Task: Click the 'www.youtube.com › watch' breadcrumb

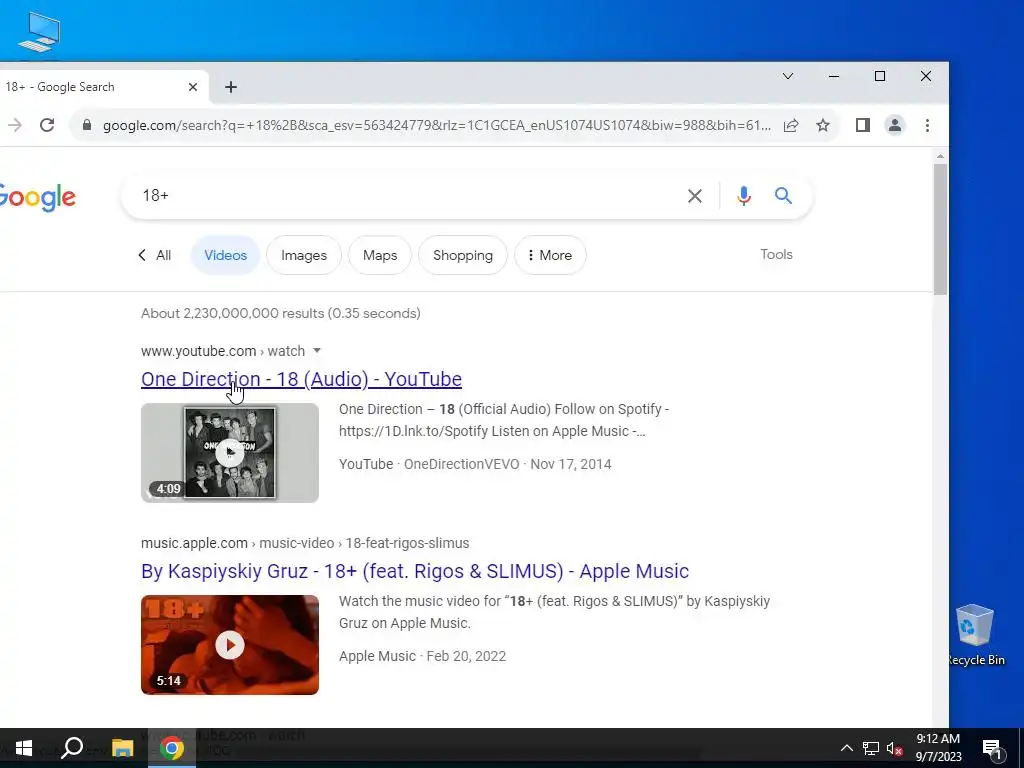Action: pyautogui.click(x=223, y=351)
